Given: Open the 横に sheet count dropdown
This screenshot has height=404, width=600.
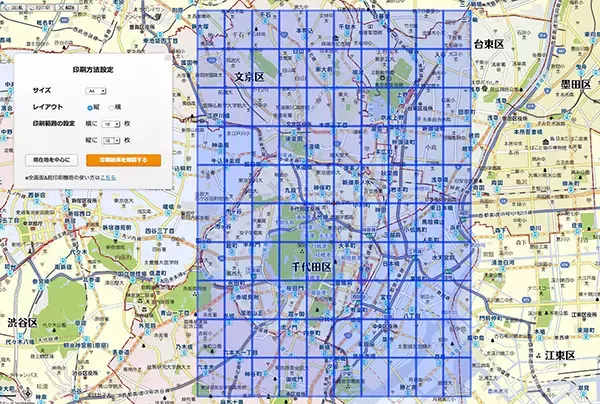Looking at the screenshot, I should click(x=111, y=124).
